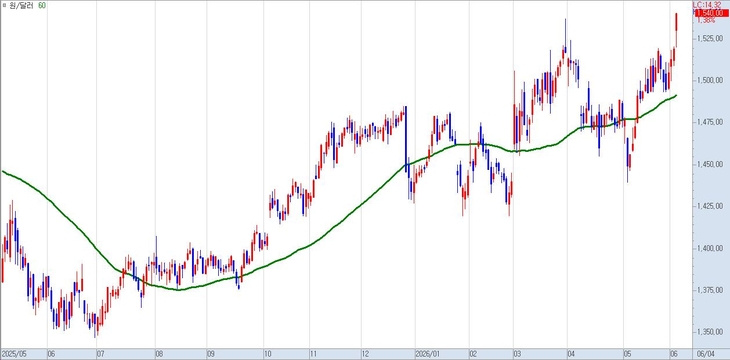The width and height of the screenshot is (730, 360).
Task: Select the 08 month date axis marker
Action: [158, 353]
